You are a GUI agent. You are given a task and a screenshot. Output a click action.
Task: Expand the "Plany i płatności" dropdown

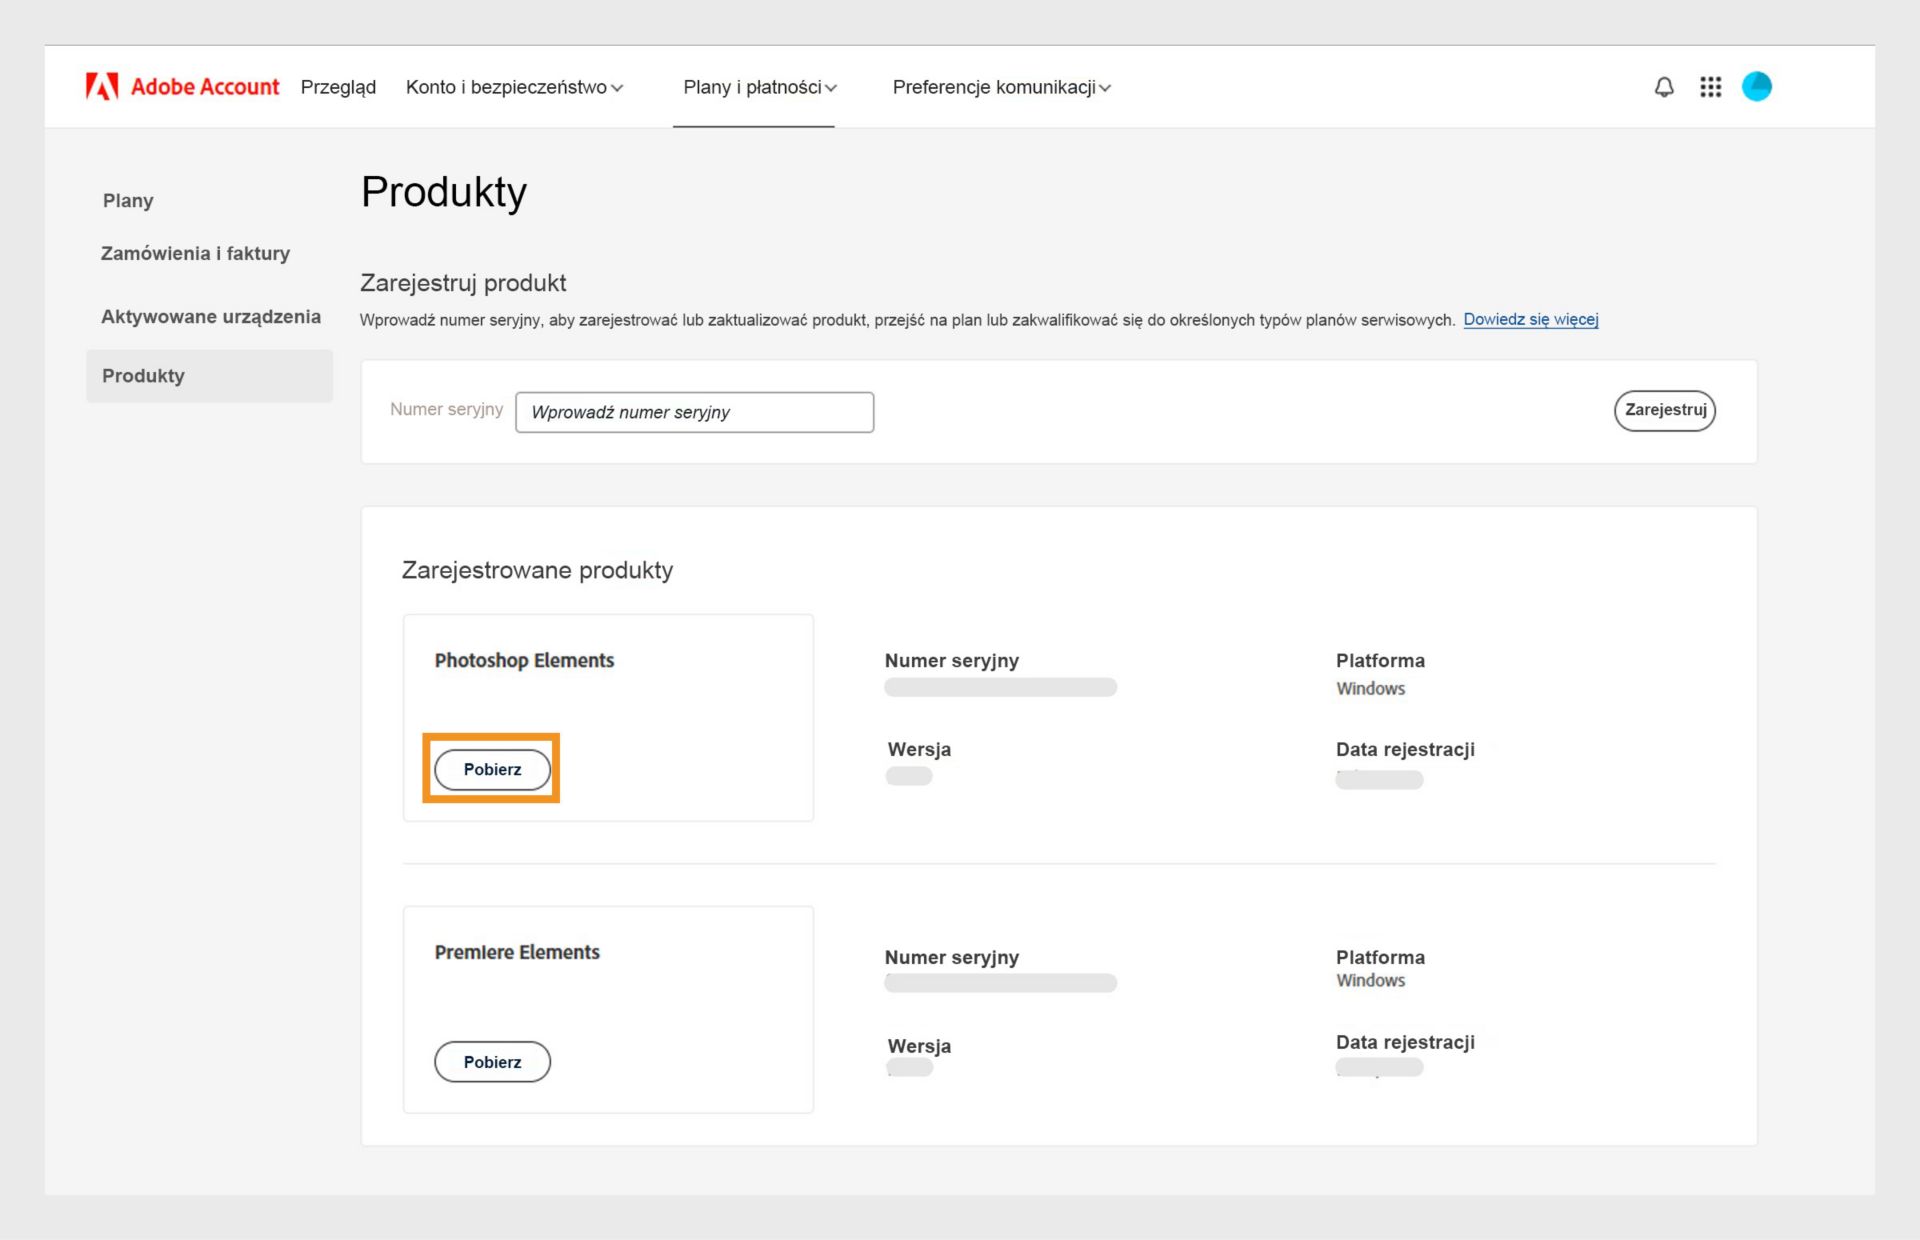pos(758,87)
